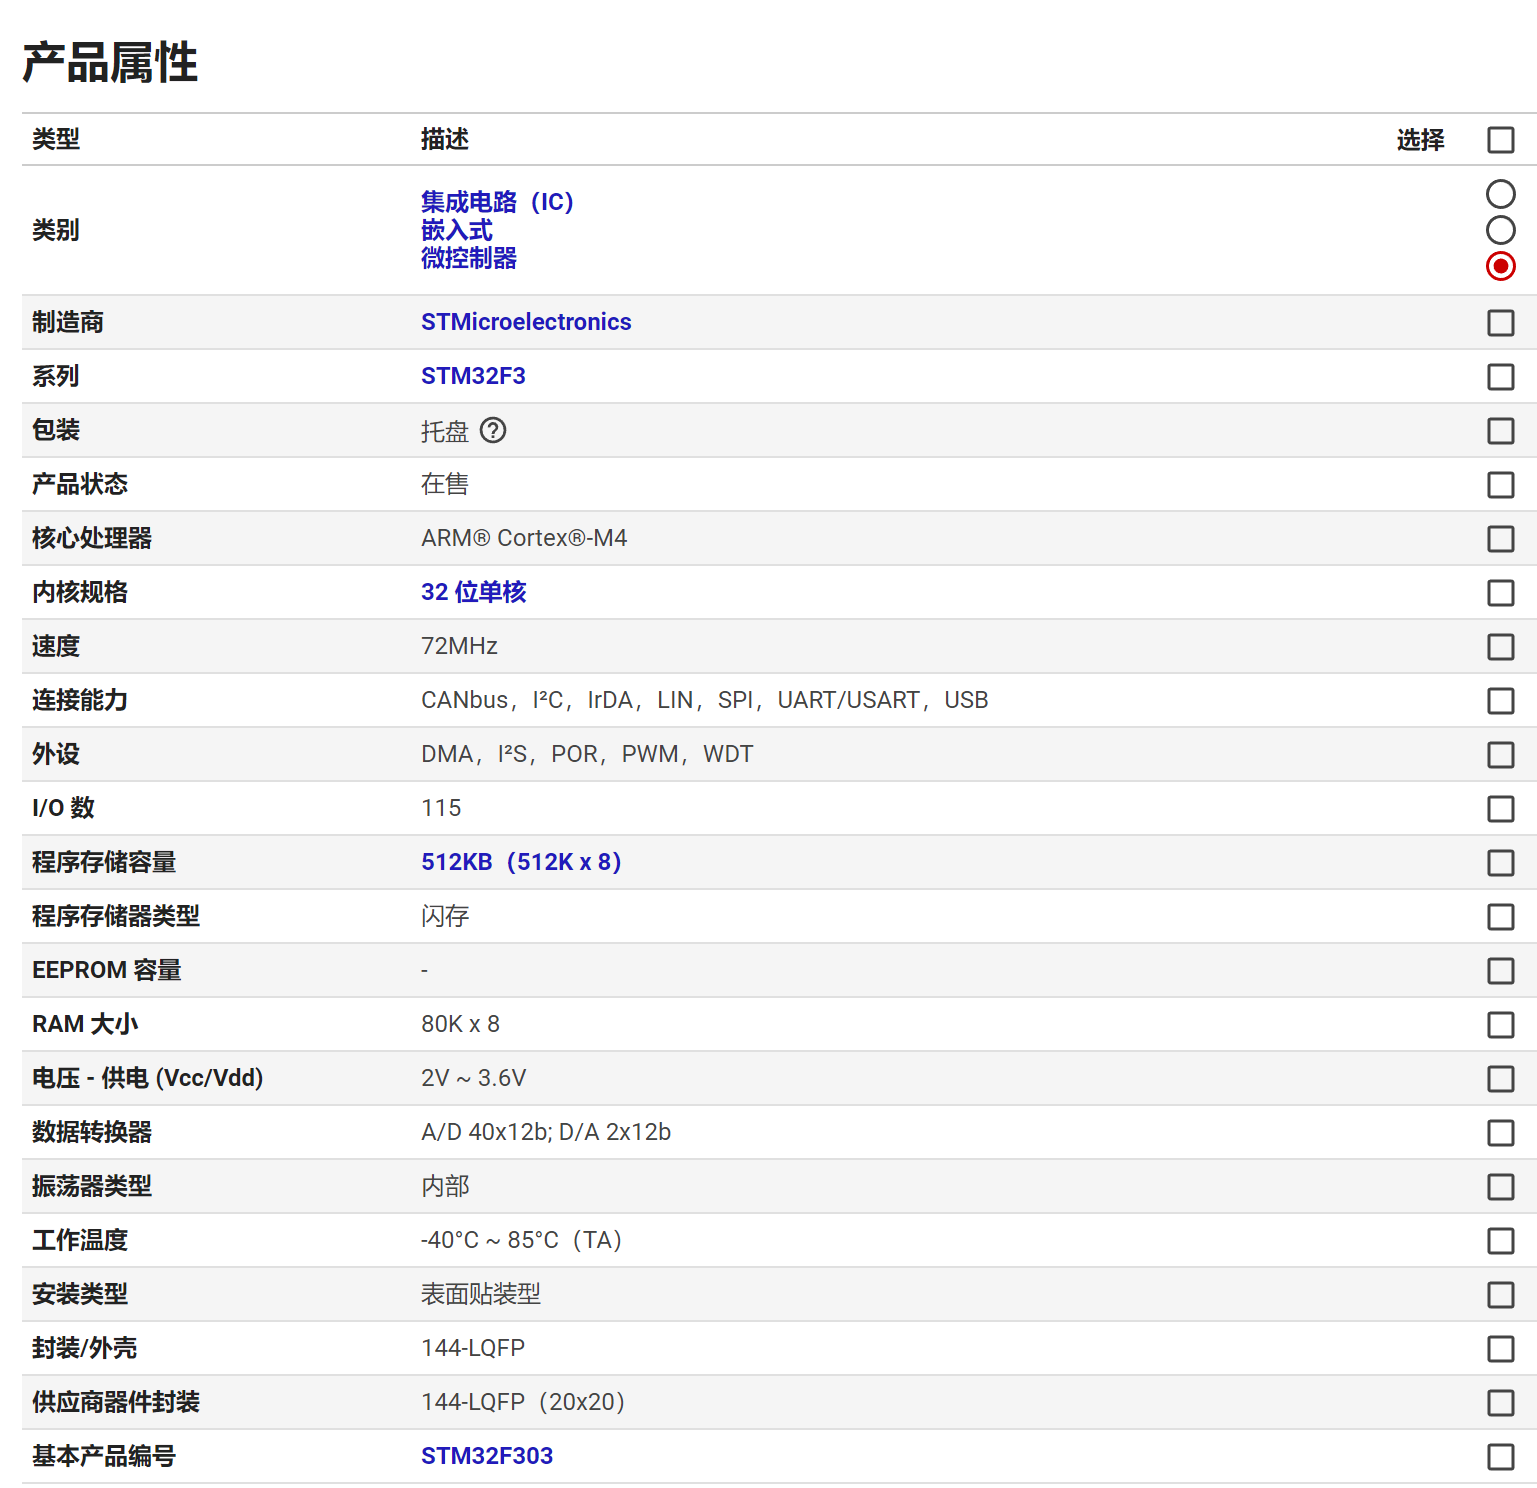This screenshot has width=1537, height=1488.
Task: Check the 连接能力 row checkbox
Action: pyautogui.click(x=1500, y=701)
